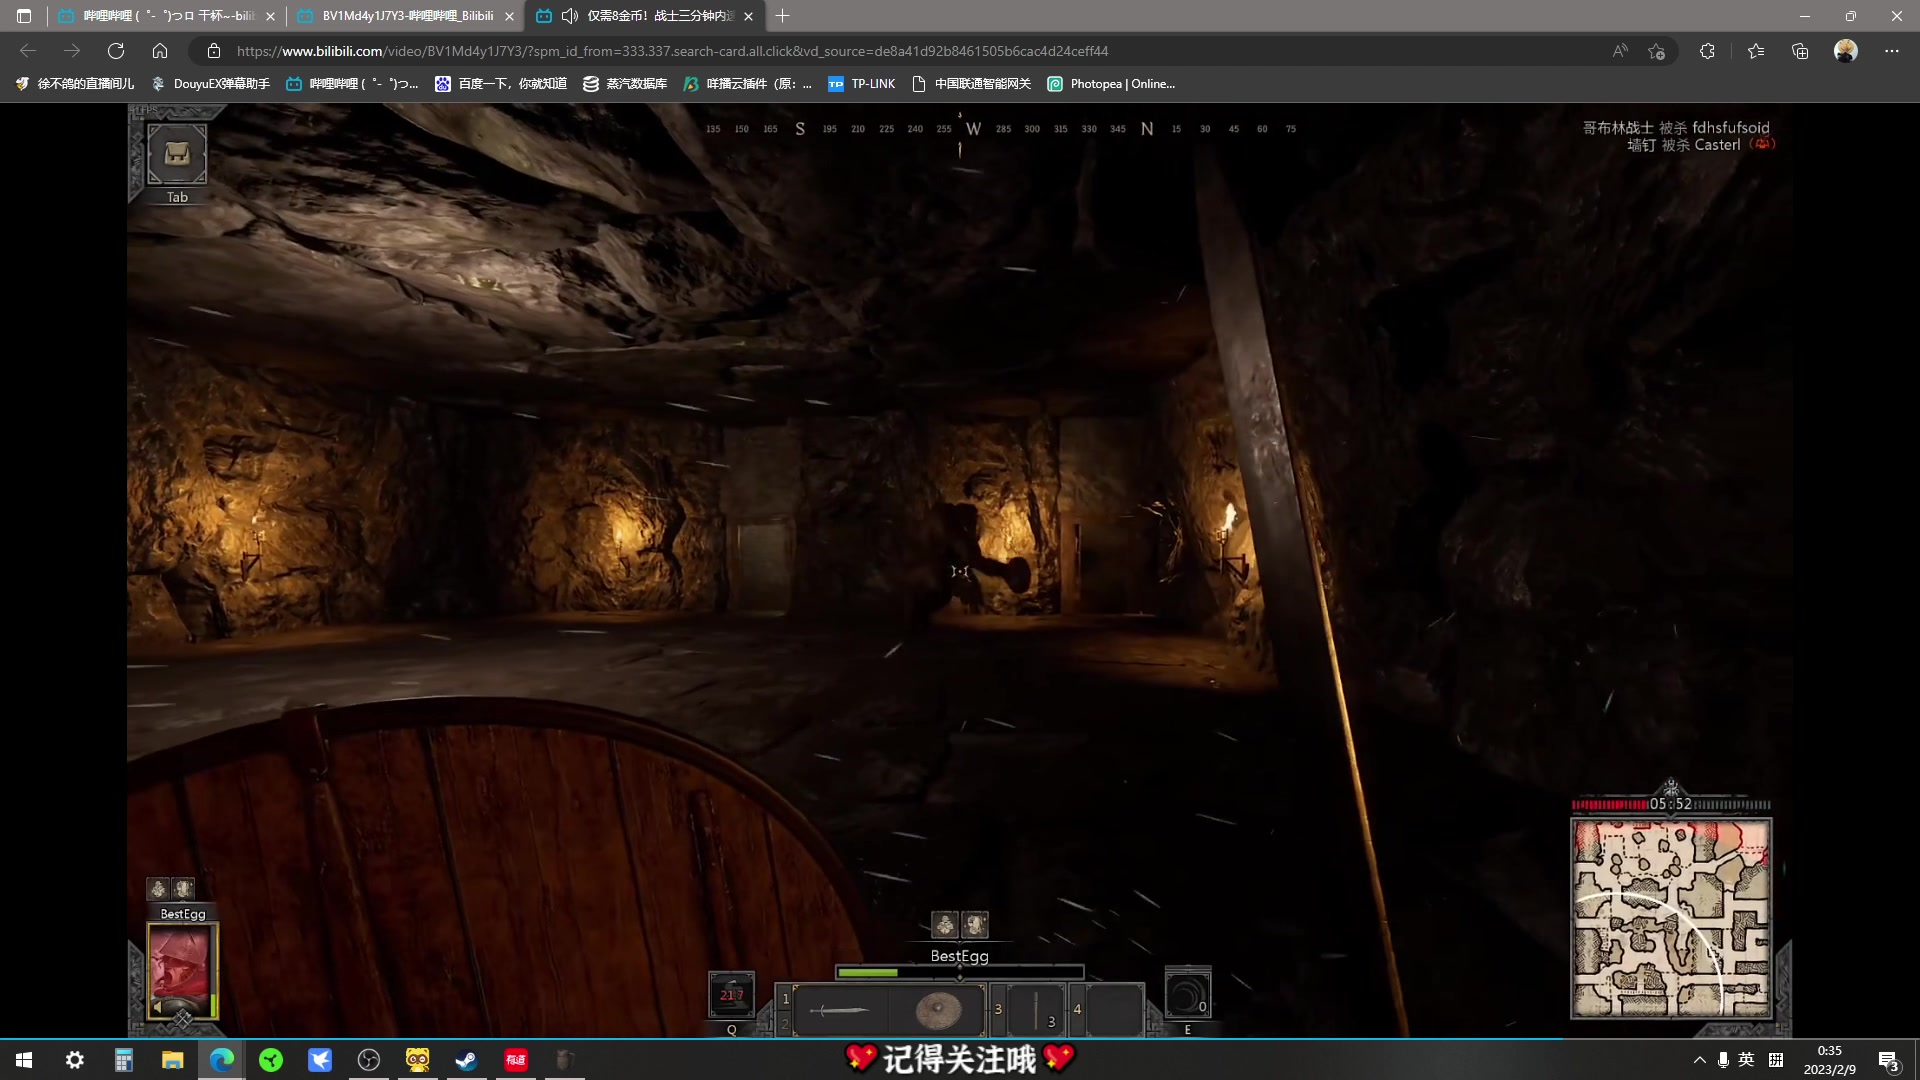Open a new browser tab

point(782,16)
